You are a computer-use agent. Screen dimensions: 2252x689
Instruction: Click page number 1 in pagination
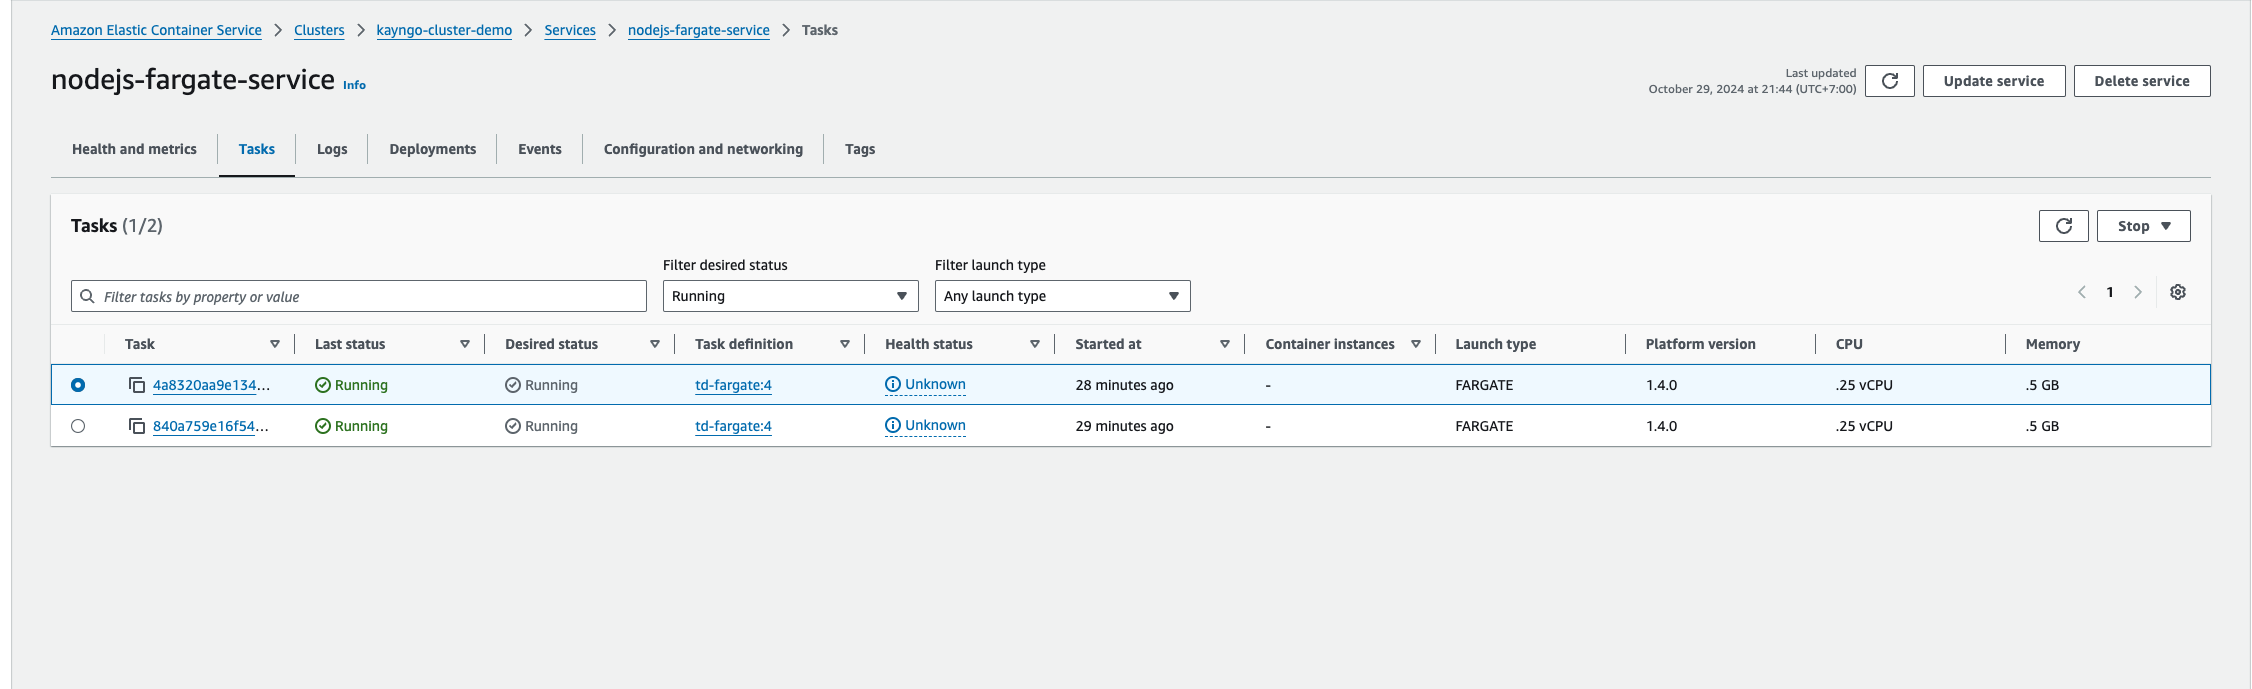(2110, 292)
